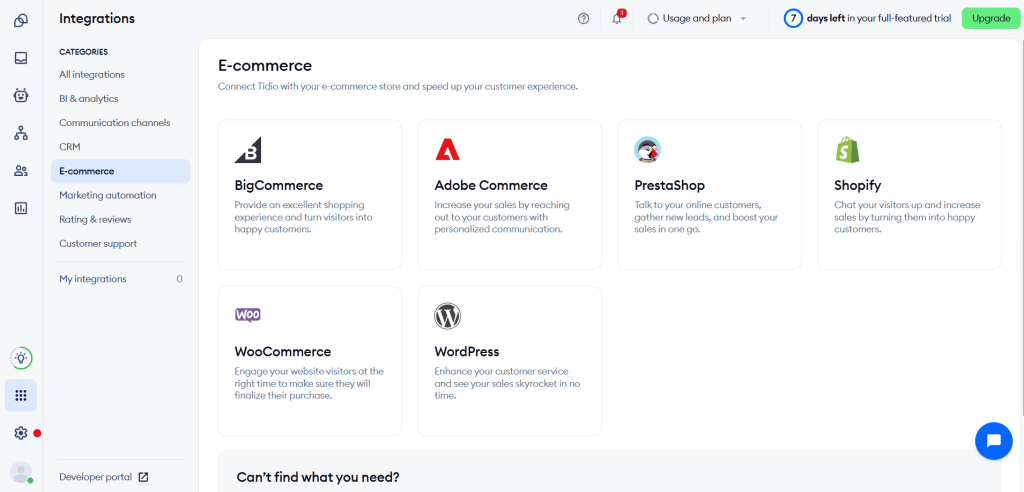Open My integrations list

(x=120, y=279)
